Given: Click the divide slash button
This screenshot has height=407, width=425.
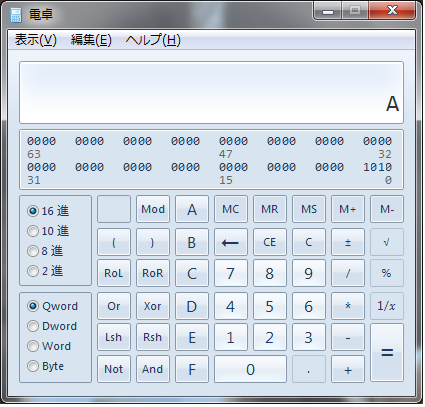Looking at the screenshot, I should 348,273.
